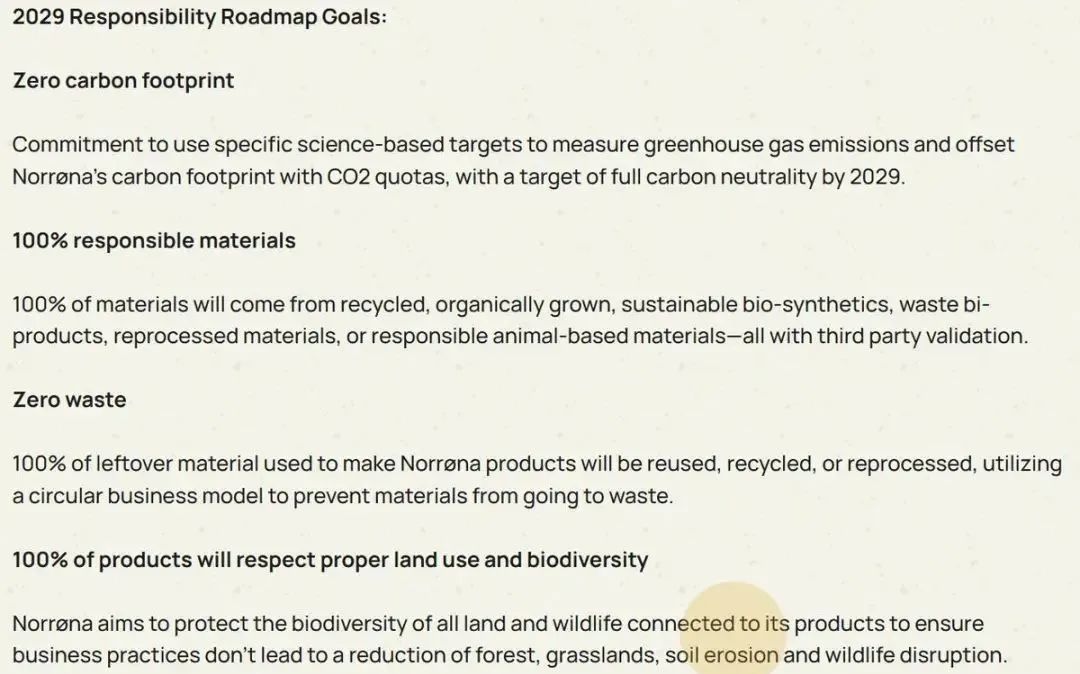Click the land use and biodiversity heading

[x=331, y=560]
